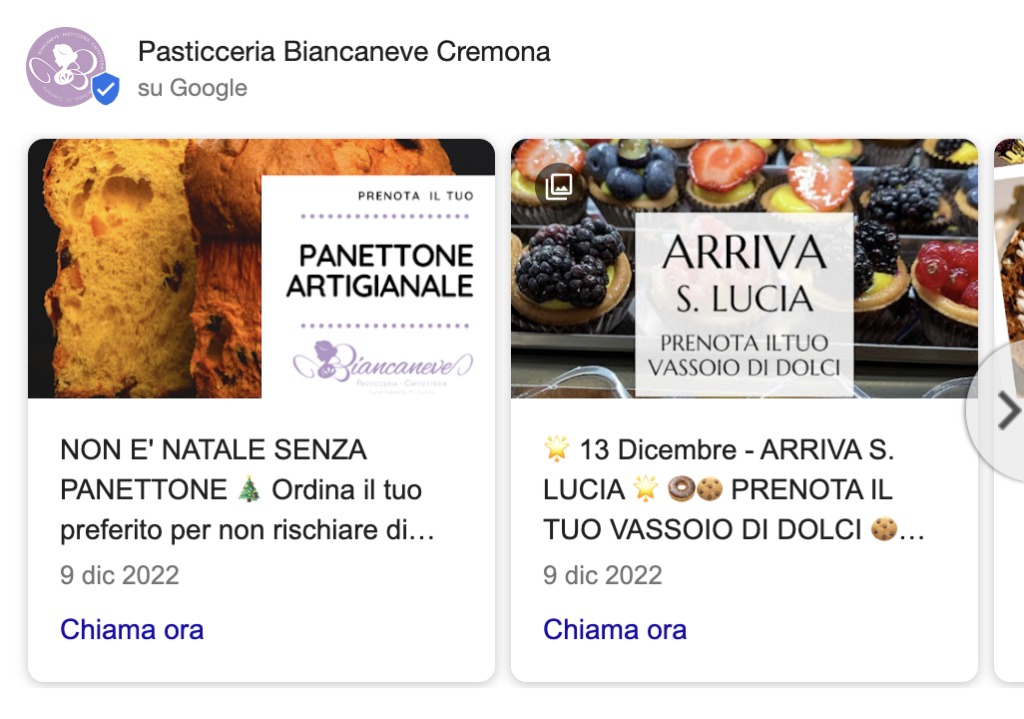
Task: Click the PRENOTA IL TUO VASSOIO DI DOLCI overlay text
Action: click(x=744, y=355)
